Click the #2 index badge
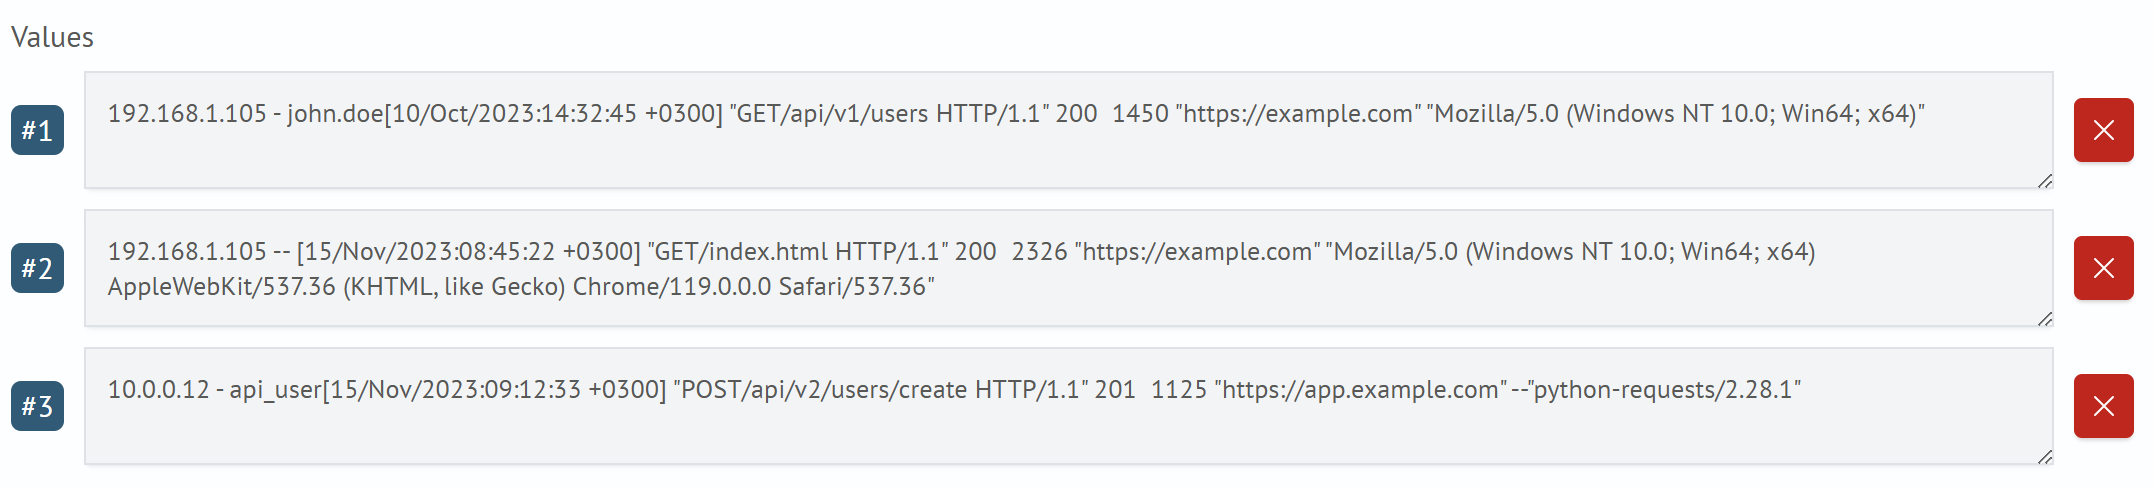Screen dimensions: 2154x487 [x=37, y=268]
